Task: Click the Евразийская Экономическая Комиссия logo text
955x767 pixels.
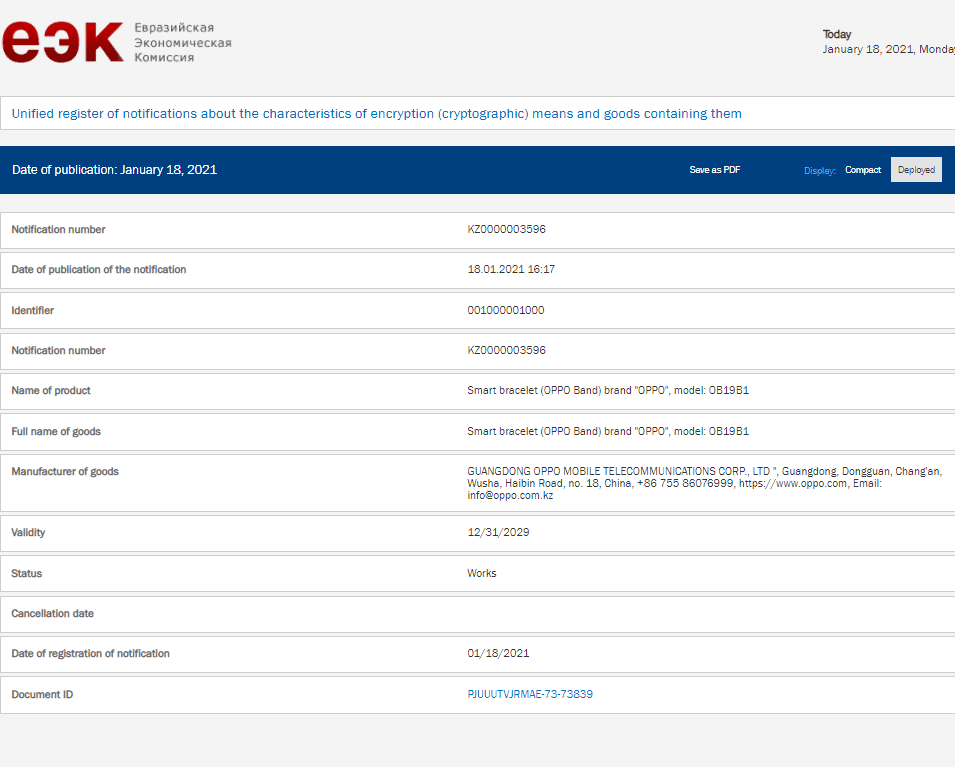Action: click(182, 43)
